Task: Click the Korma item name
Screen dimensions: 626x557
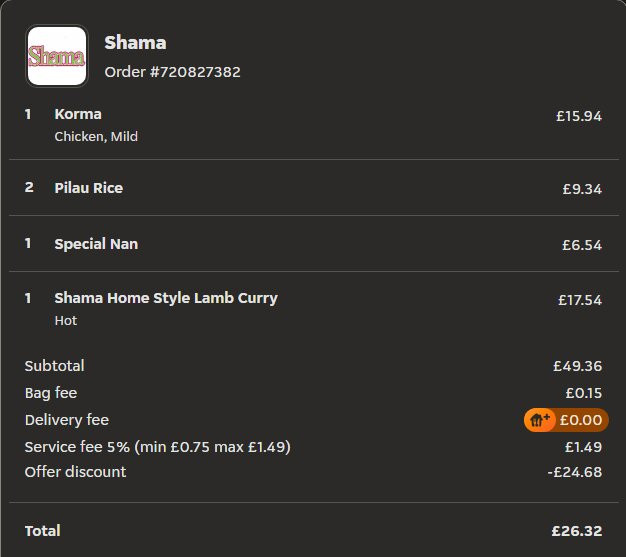Action: (78, 114)
